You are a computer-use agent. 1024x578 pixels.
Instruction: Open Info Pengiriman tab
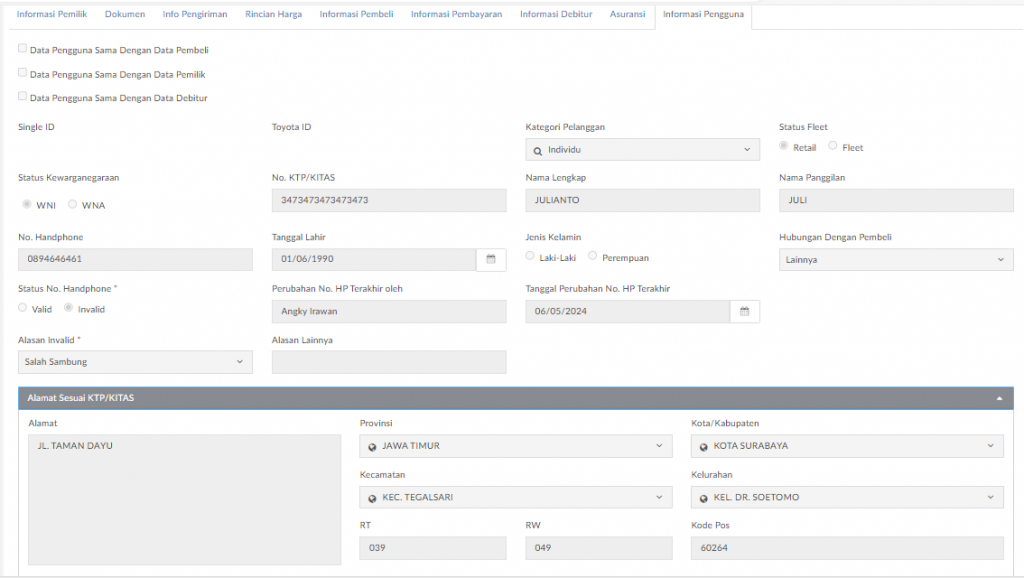coord(195,14)
